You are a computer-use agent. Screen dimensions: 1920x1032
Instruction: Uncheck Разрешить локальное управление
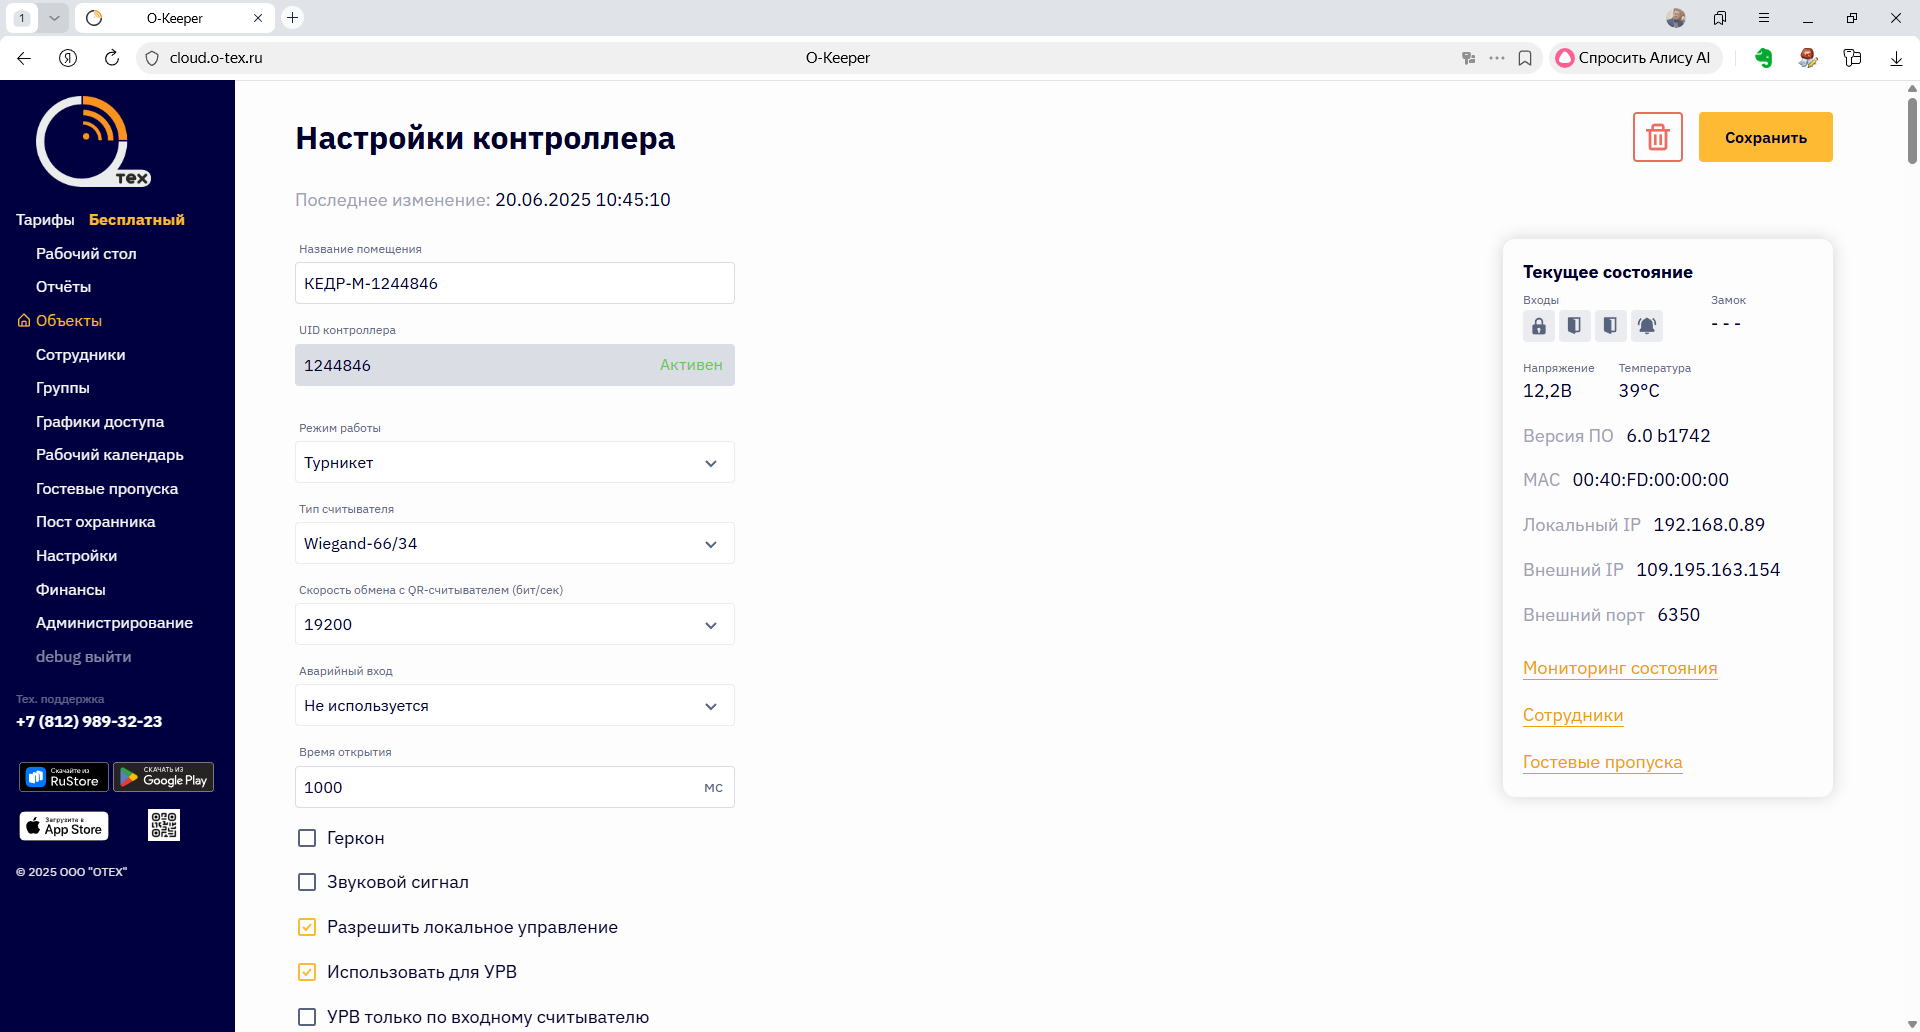[307, 927]
